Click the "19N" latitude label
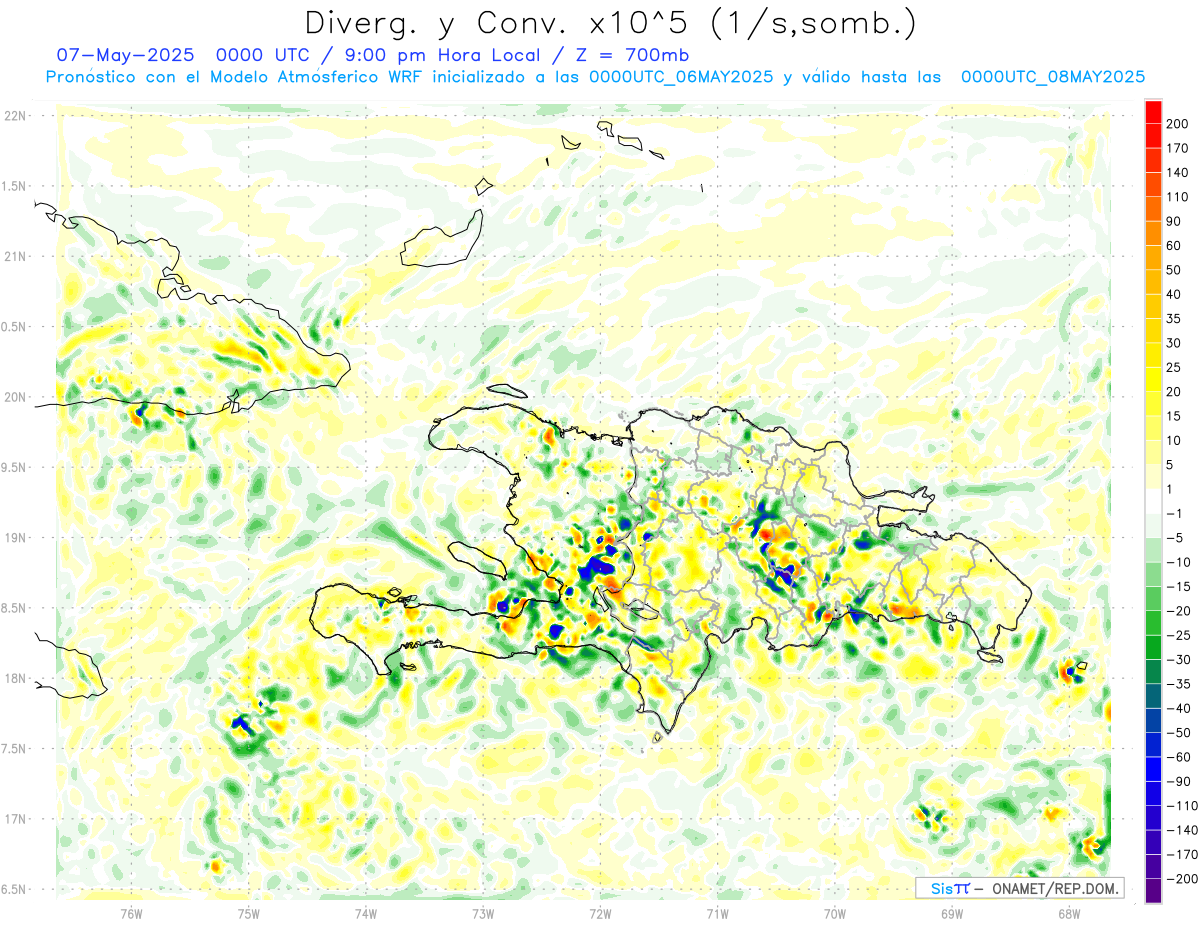Viewport: 1200px width, 927px height. click(16, 538)
